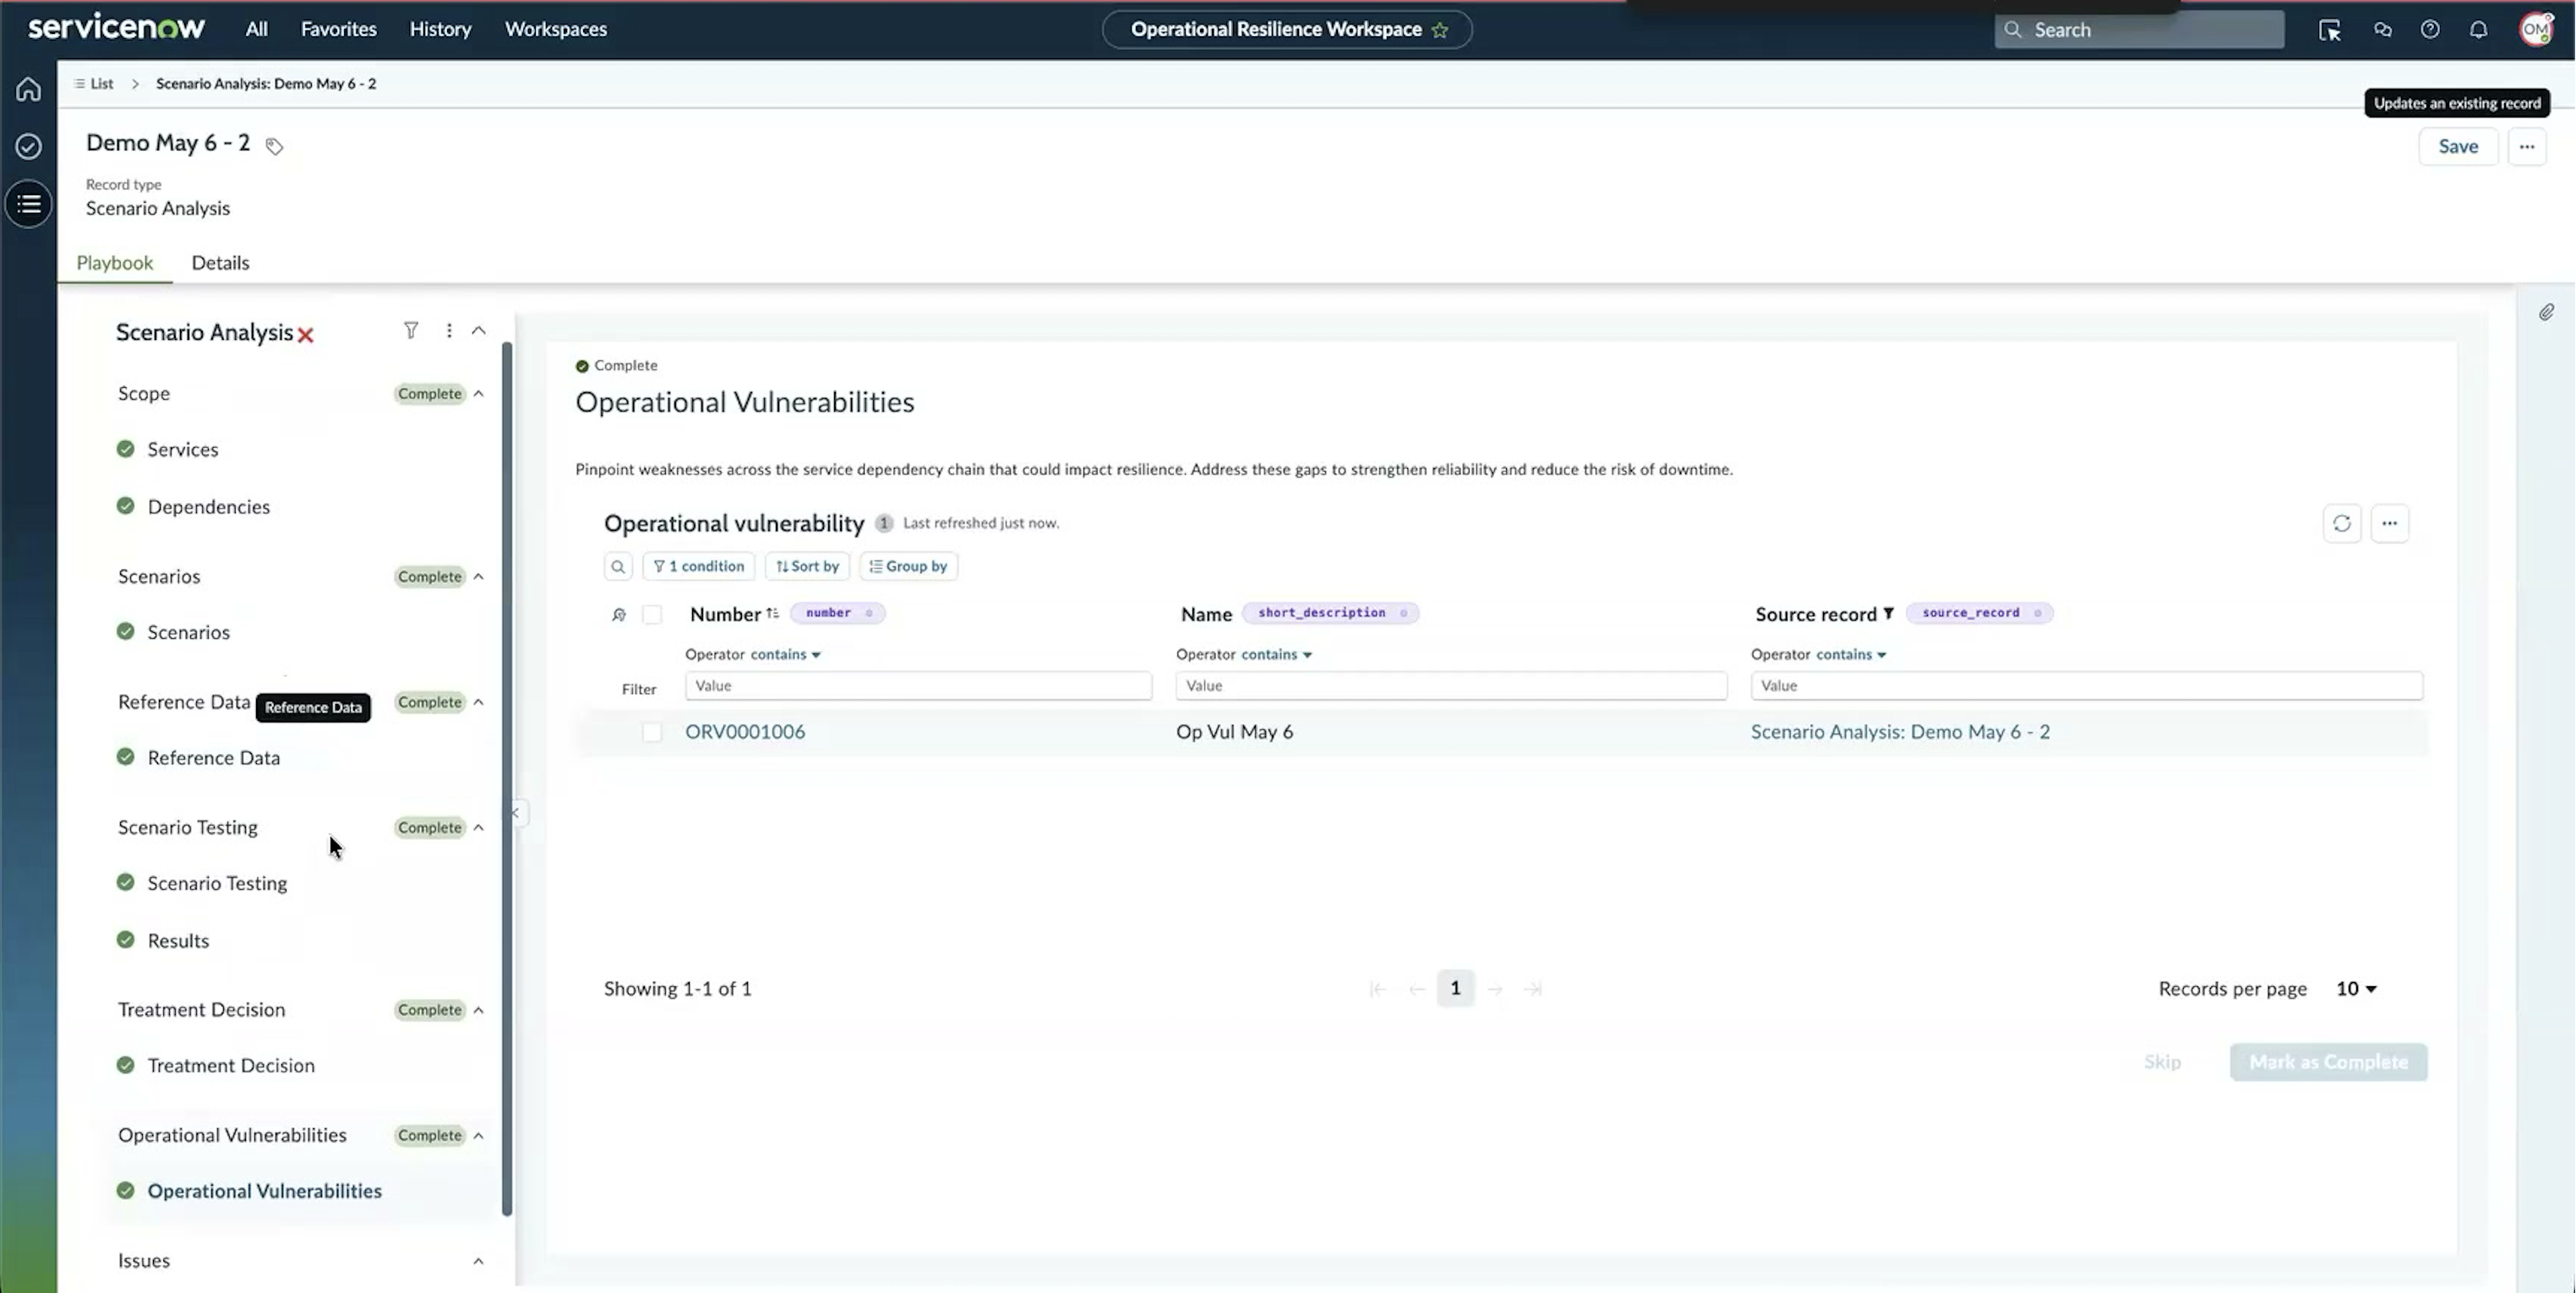Collapse the Reference Data section chevron
This screenshot has height=1293, width=2576.
coord(479,702)
